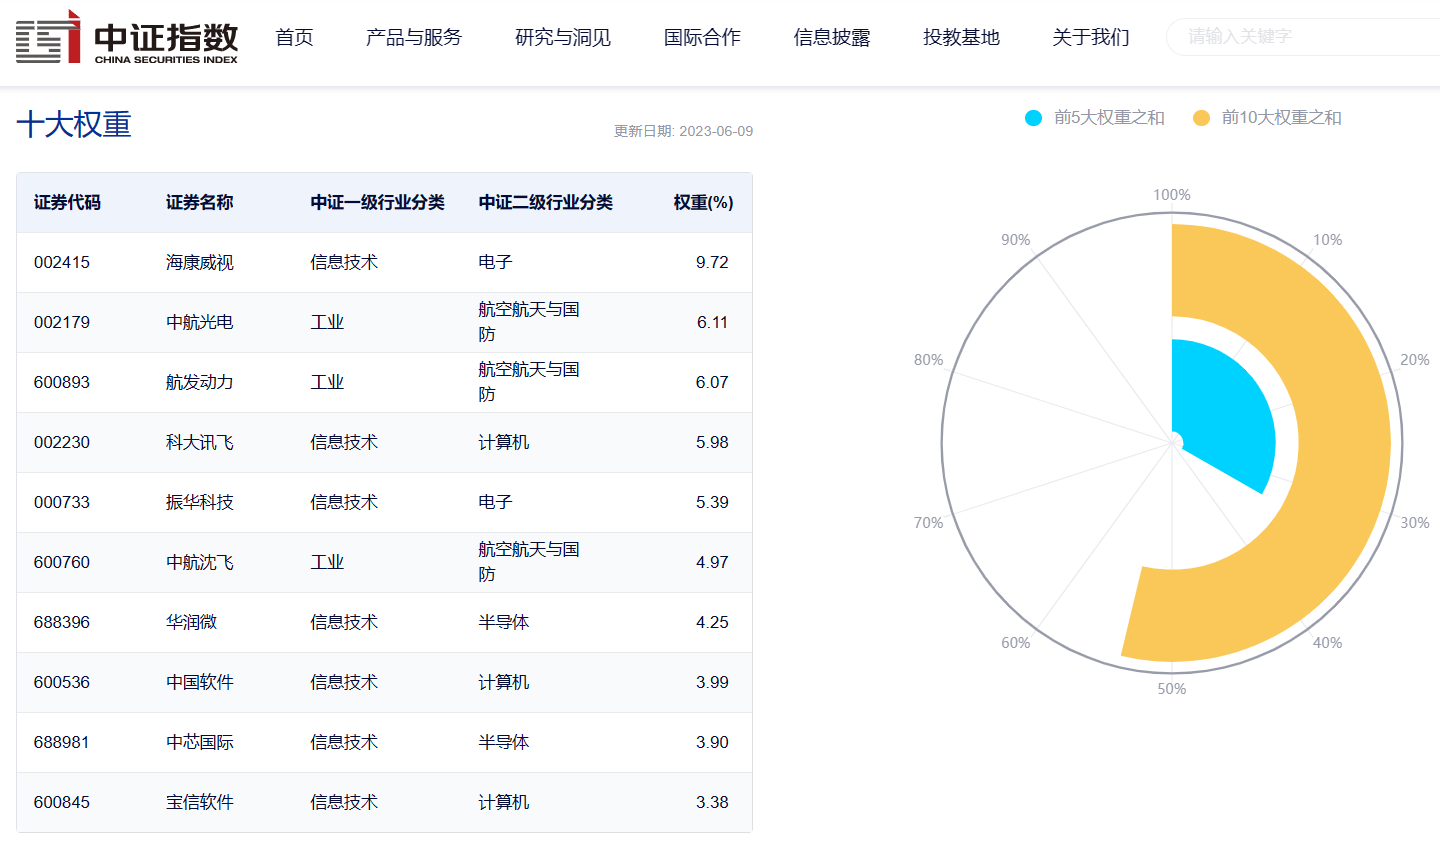Select the 宝信软件 name cell
The height and width of the screenshot is (850, 1440).
(x=199, y=802)
